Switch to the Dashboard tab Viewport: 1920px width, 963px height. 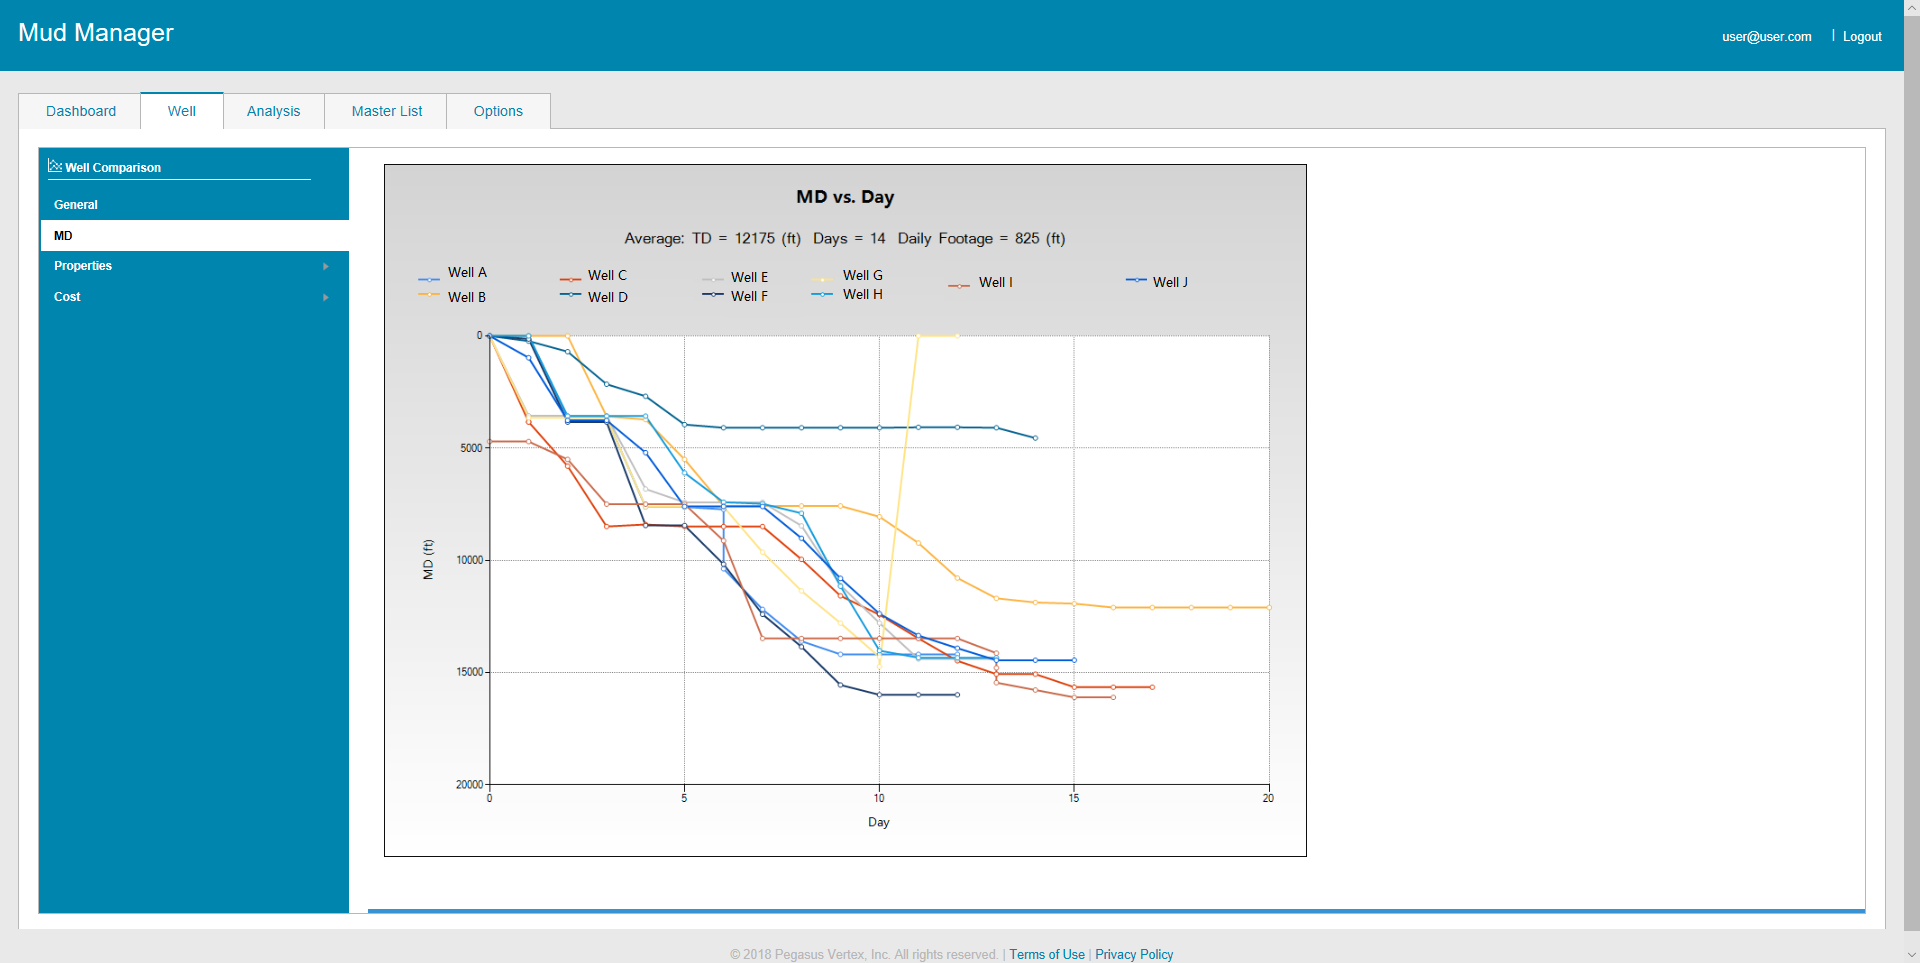point(81,111)
